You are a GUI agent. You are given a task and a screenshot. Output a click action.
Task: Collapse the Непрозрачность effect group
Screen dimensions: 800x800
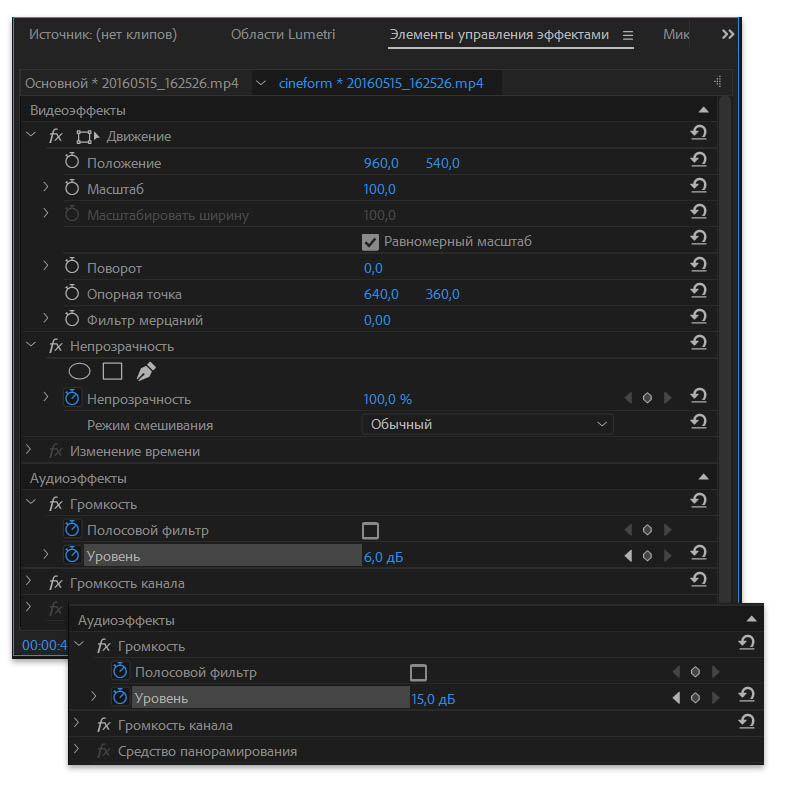(31, 345)
